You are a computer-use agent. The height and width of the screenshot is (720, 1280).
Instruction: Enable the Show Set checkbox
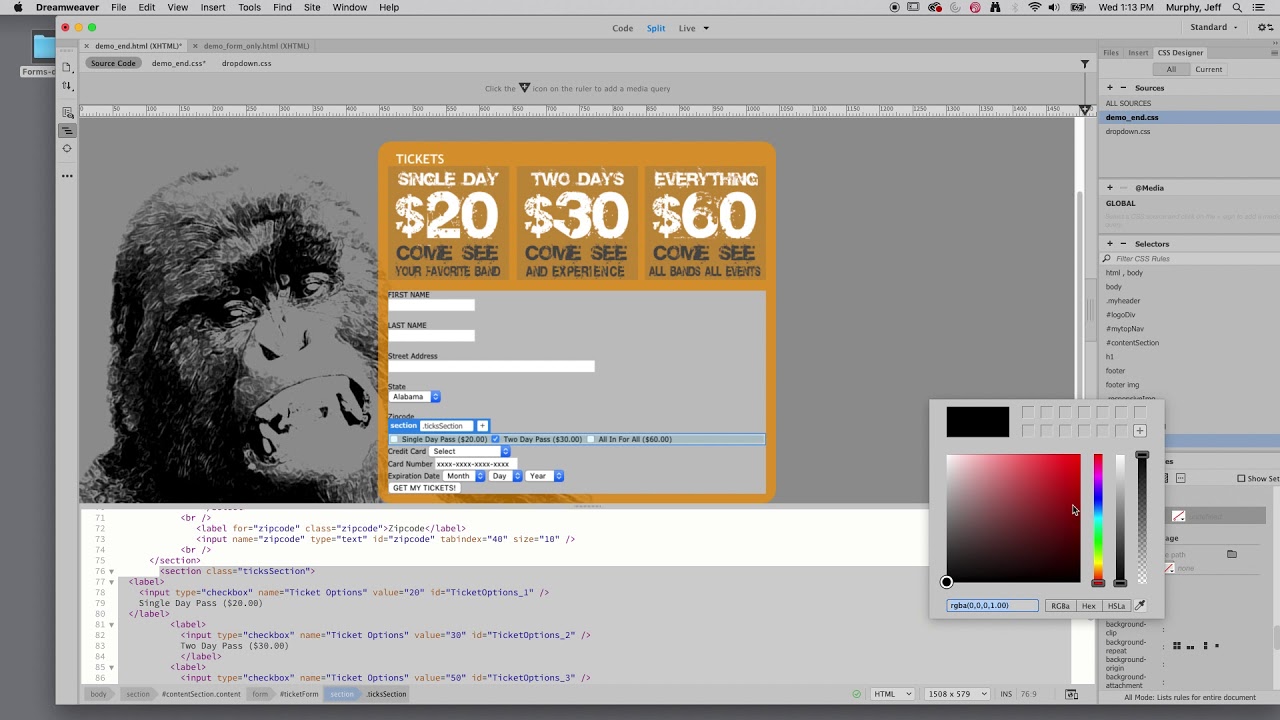[1241, 479]
